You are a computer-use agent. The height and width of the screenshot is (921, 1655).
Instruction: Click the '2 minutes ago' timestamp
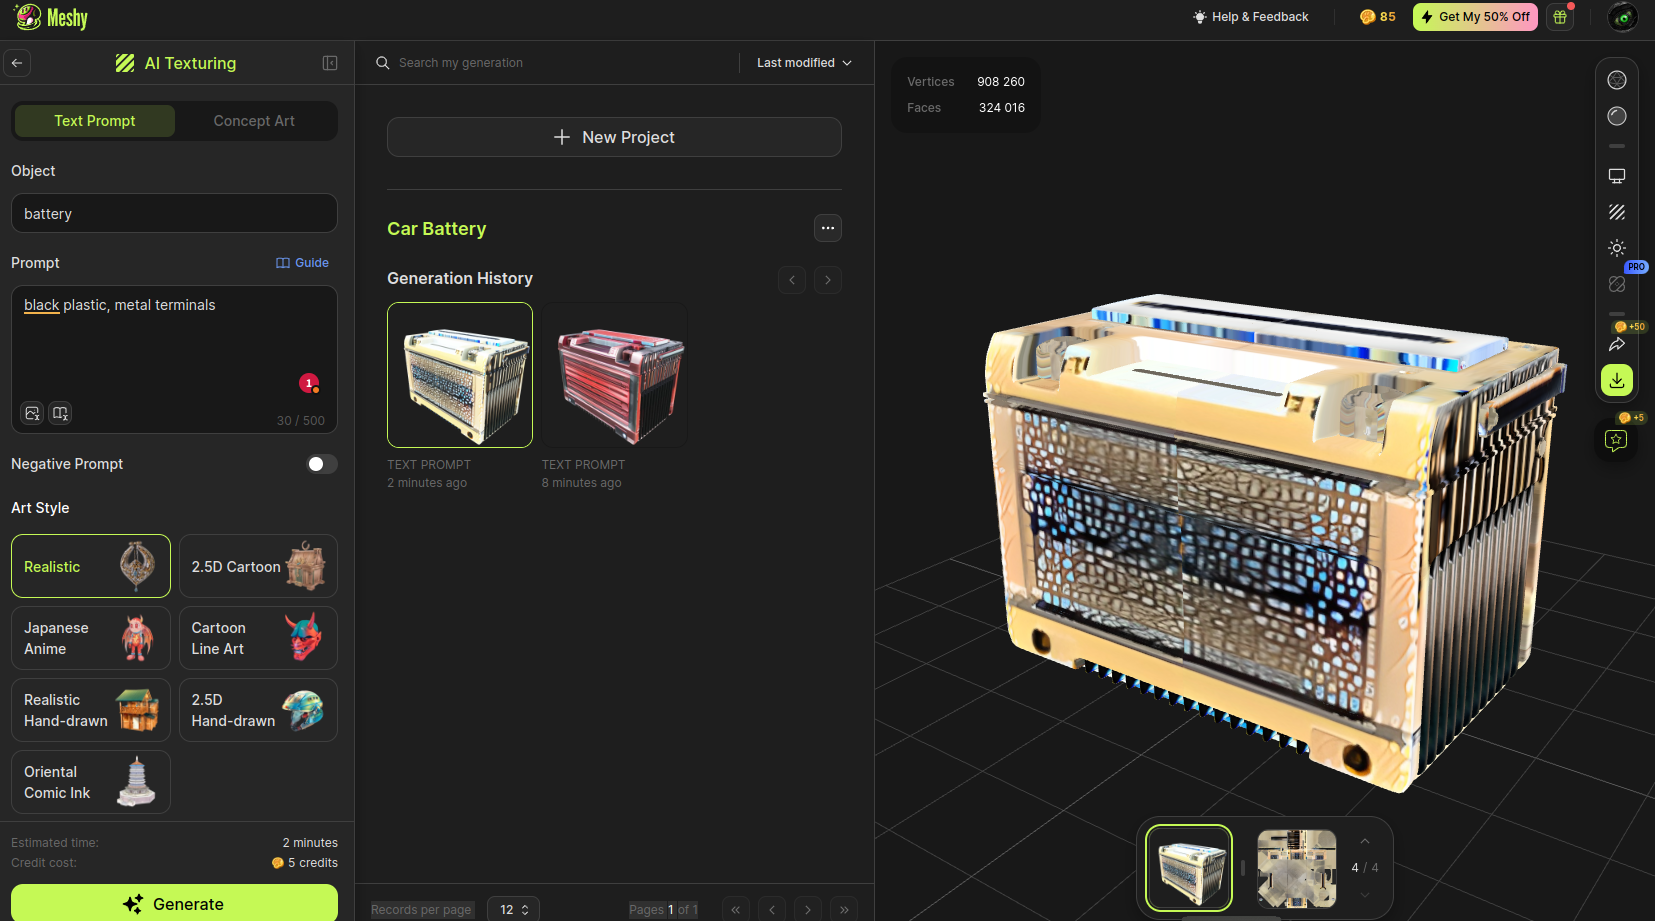point(427,483)
